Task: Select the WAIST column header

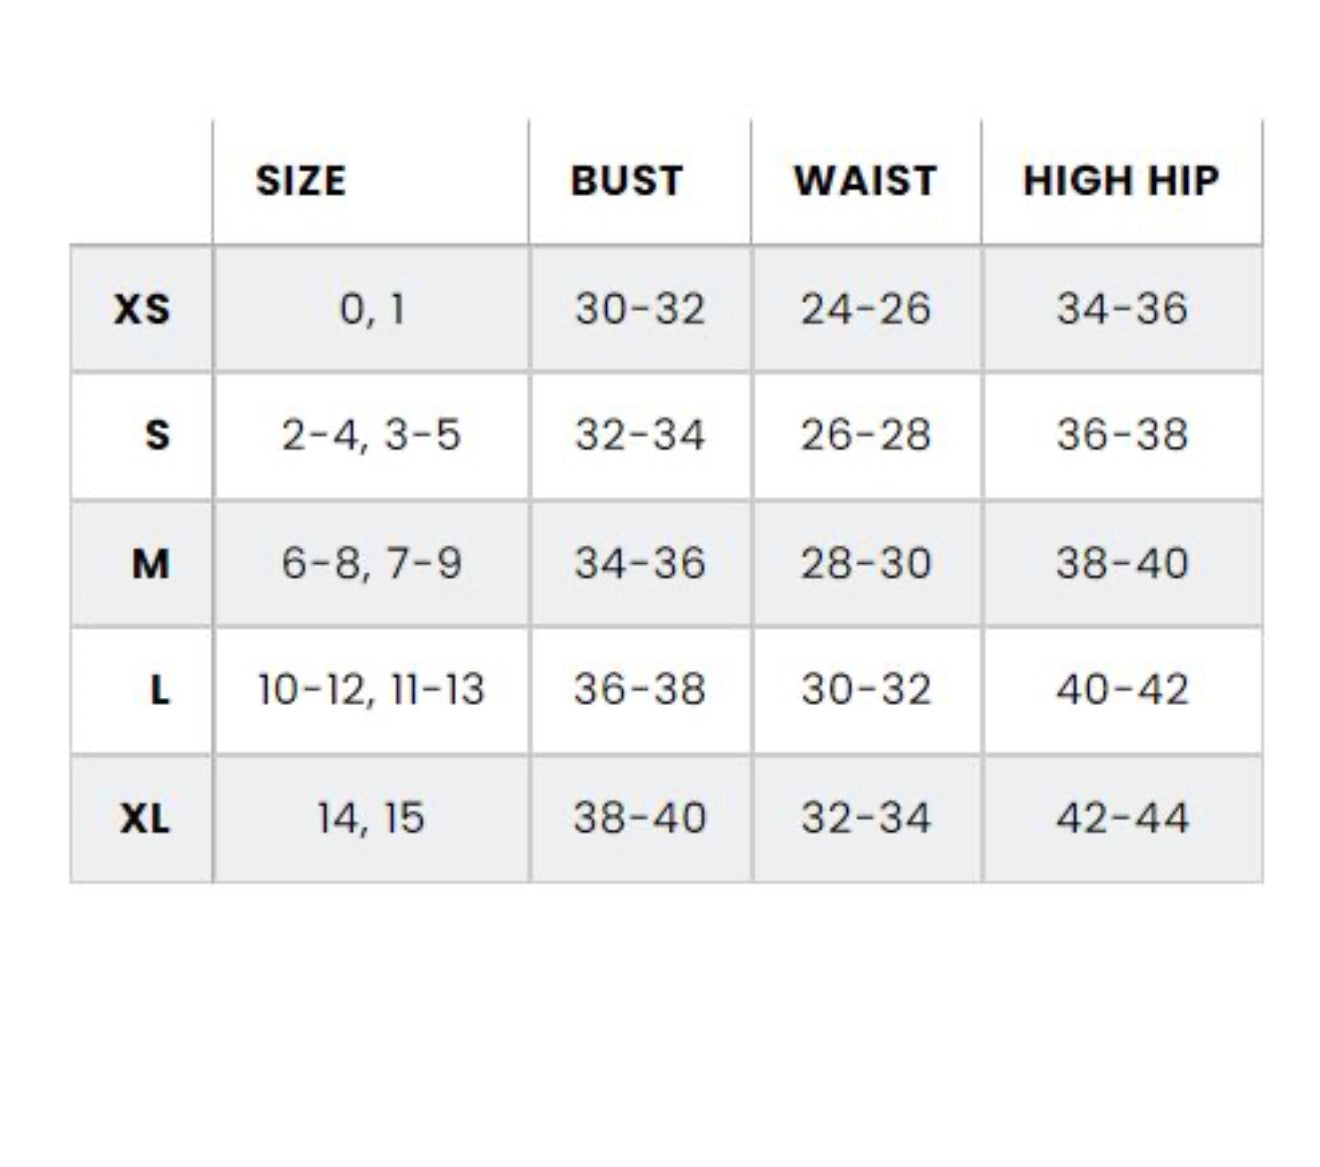Action: [x=865, y=181]
